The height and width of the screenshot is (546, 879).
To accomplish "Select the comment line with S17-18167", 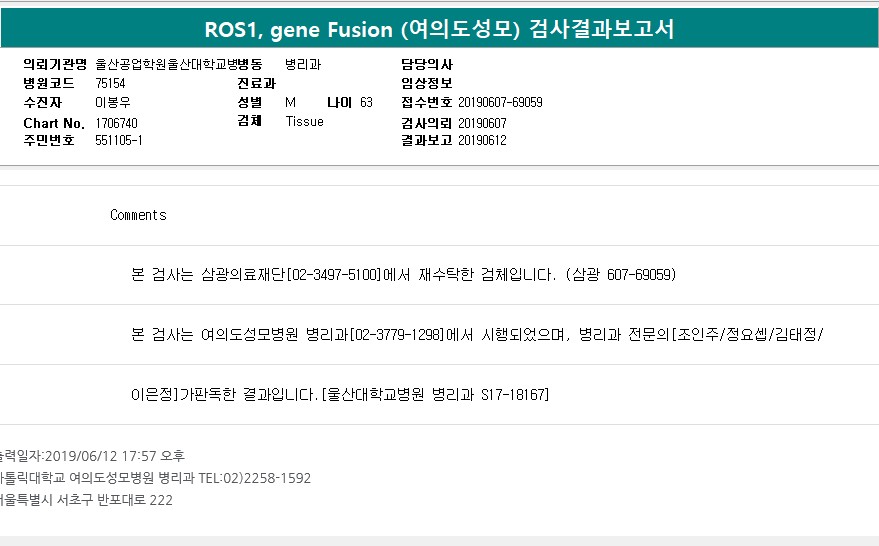I will 340,394.
